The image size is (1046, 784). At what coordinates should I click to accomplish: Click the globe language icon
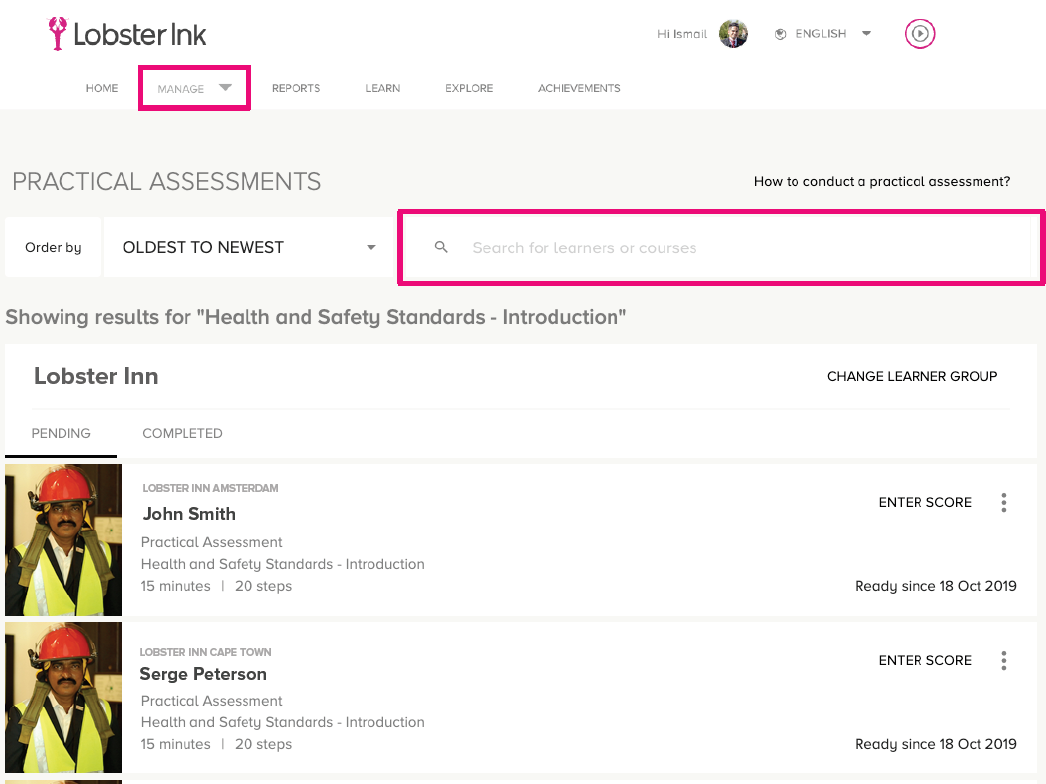click(780, 34)
